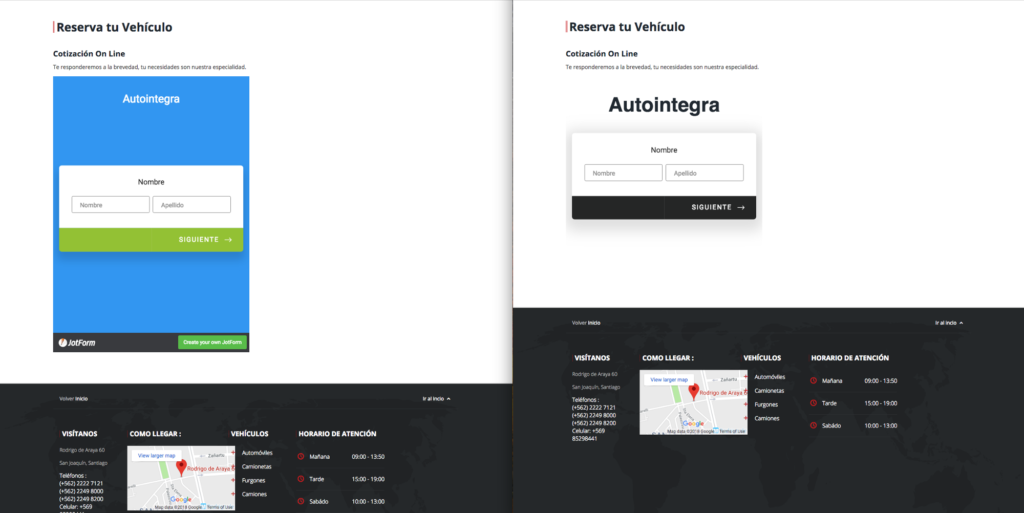Click clock icon beside Tarde, left page
The width and height of the screenshot is (1024, 513).
pyautogui.click(x=300, y=479)
